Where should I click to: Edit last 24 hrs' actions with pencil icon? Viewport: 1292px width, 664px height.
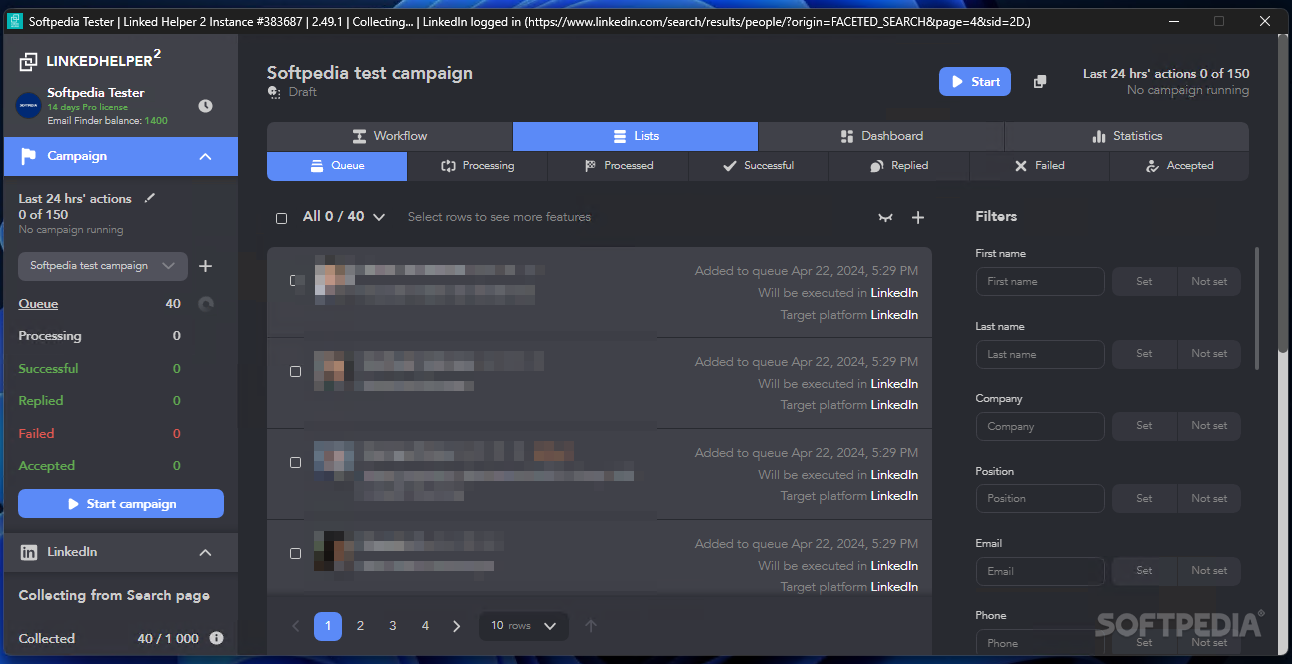(149, 198)
